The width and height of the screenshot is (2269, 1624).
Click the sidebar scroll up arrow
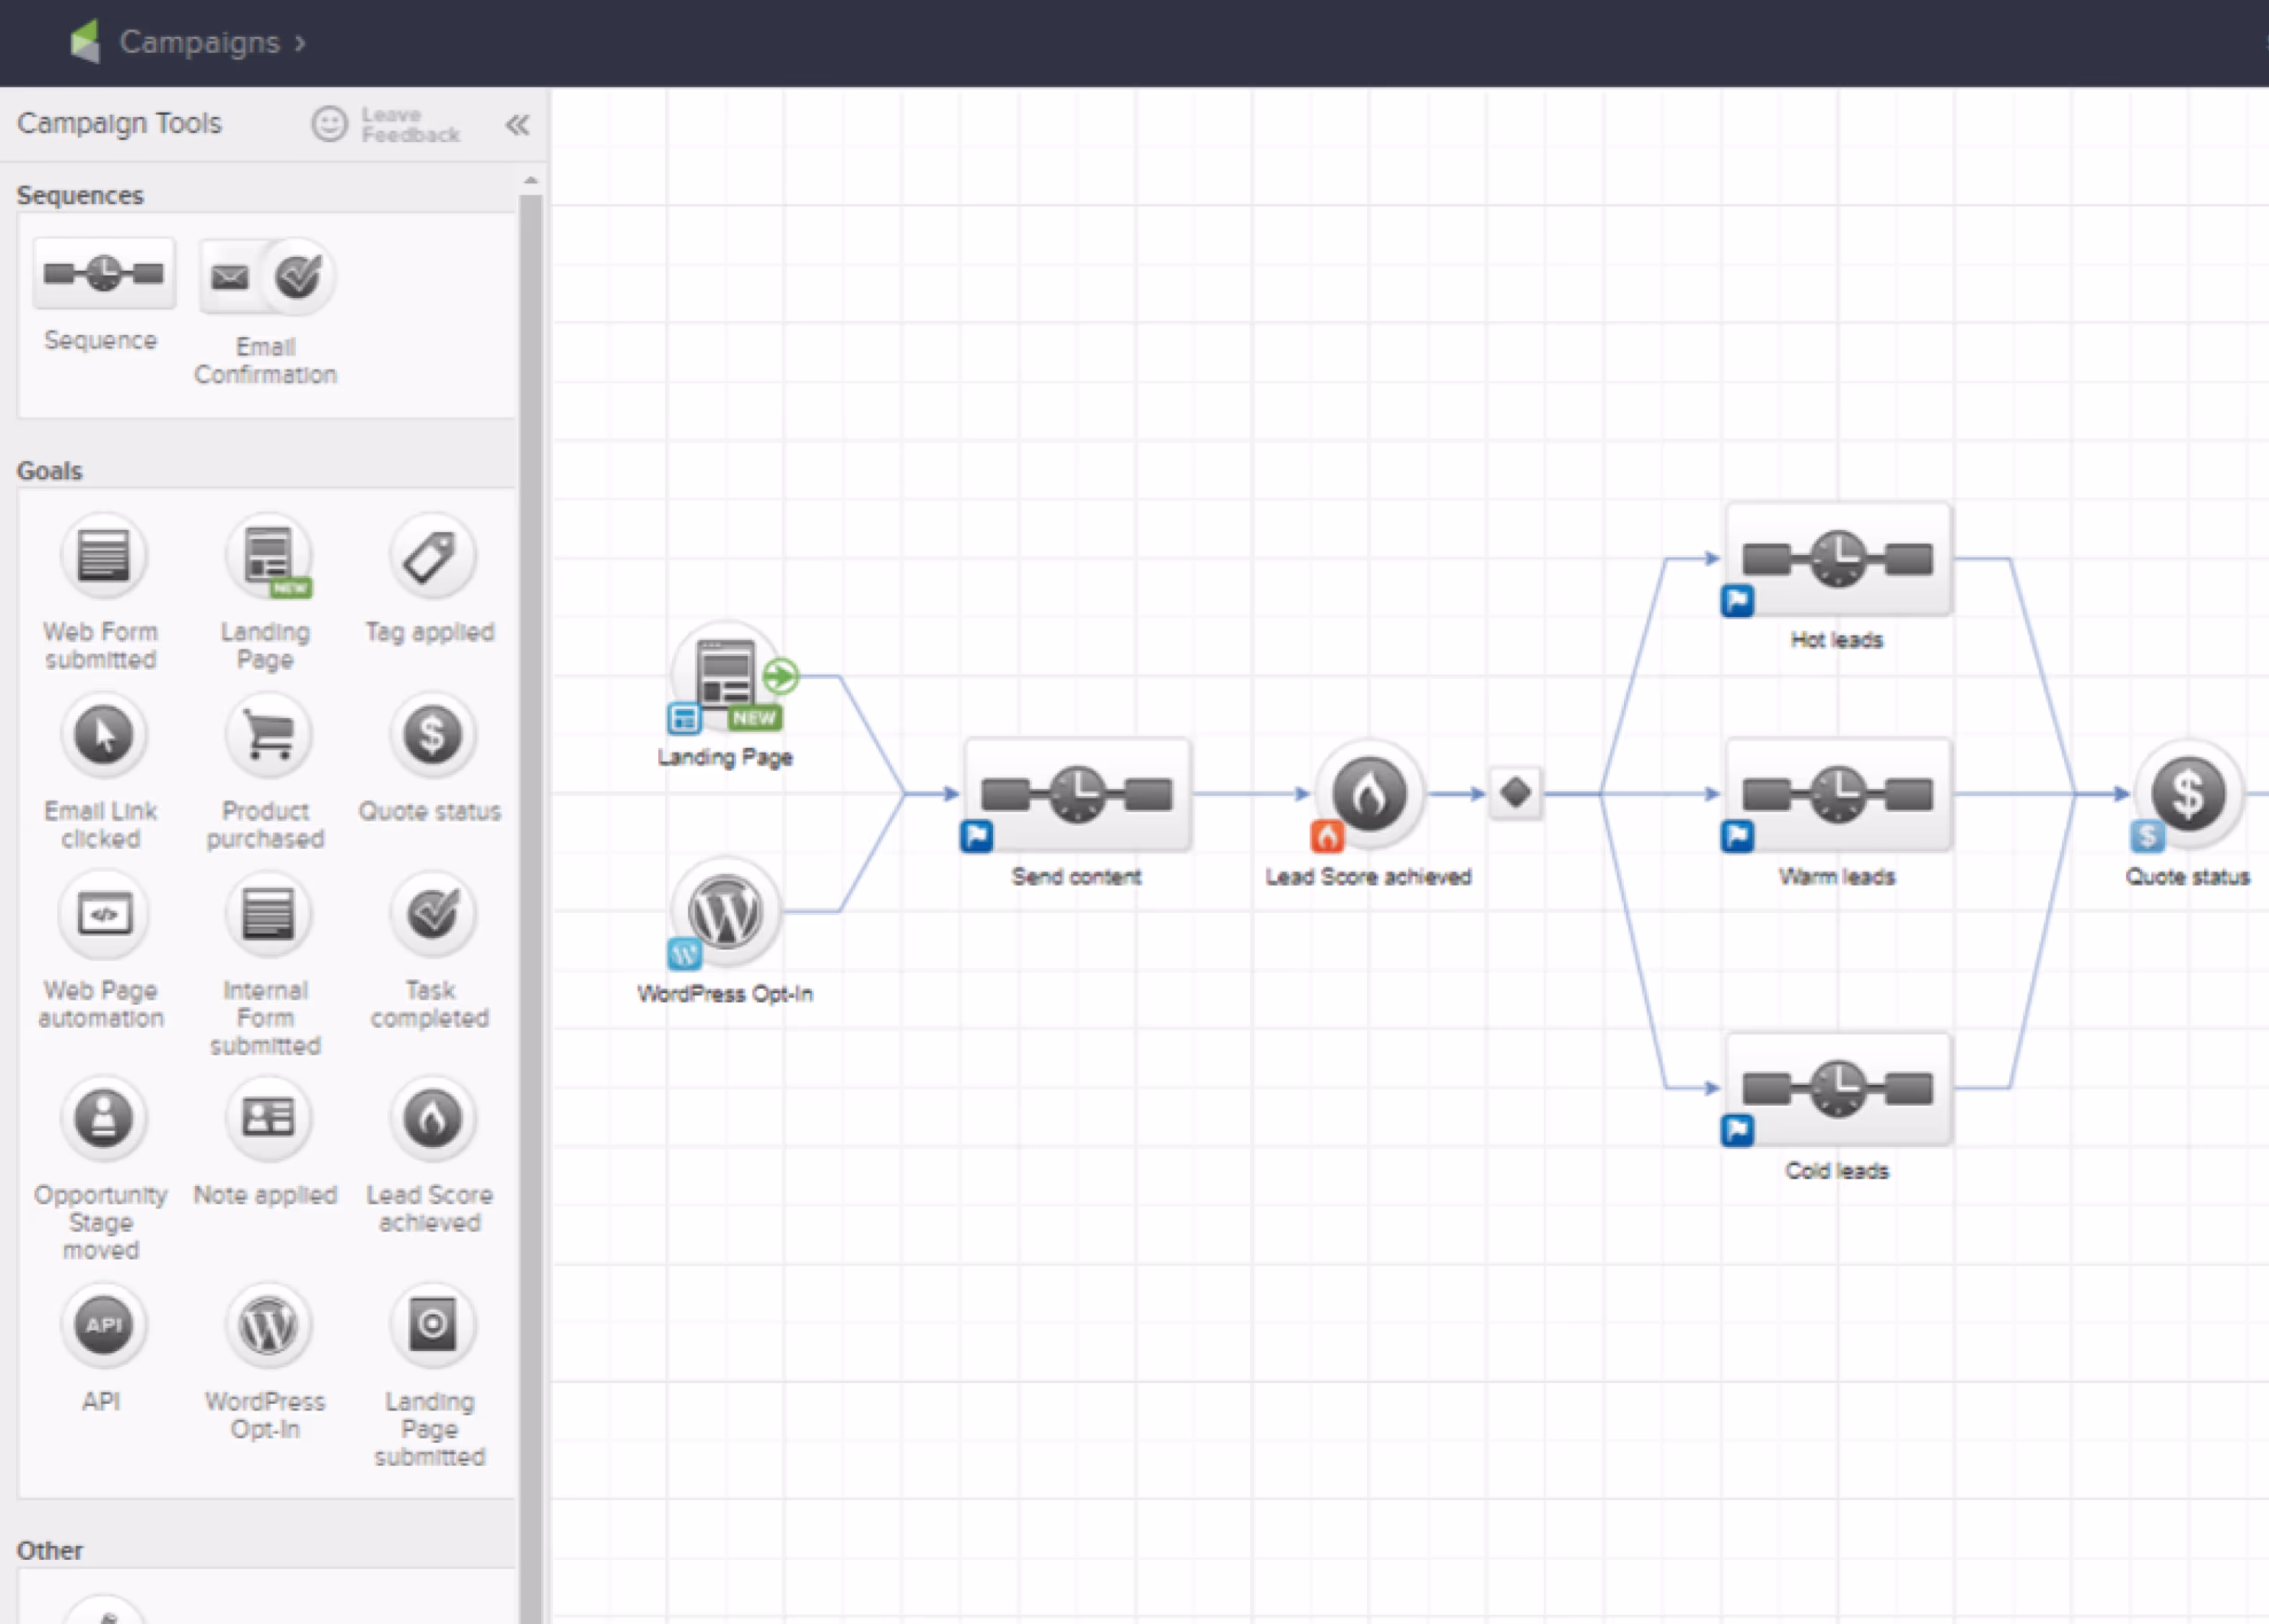531,181
